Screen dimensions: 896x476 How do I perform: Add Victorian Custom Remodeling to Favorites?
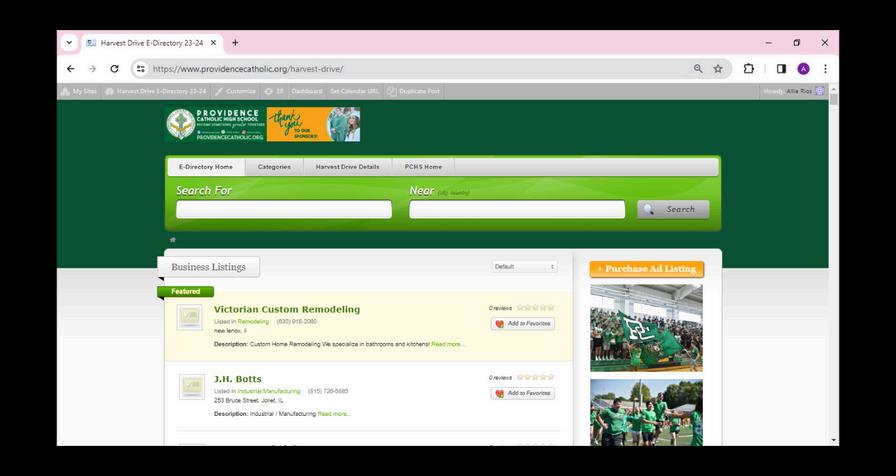click(523, 324)
